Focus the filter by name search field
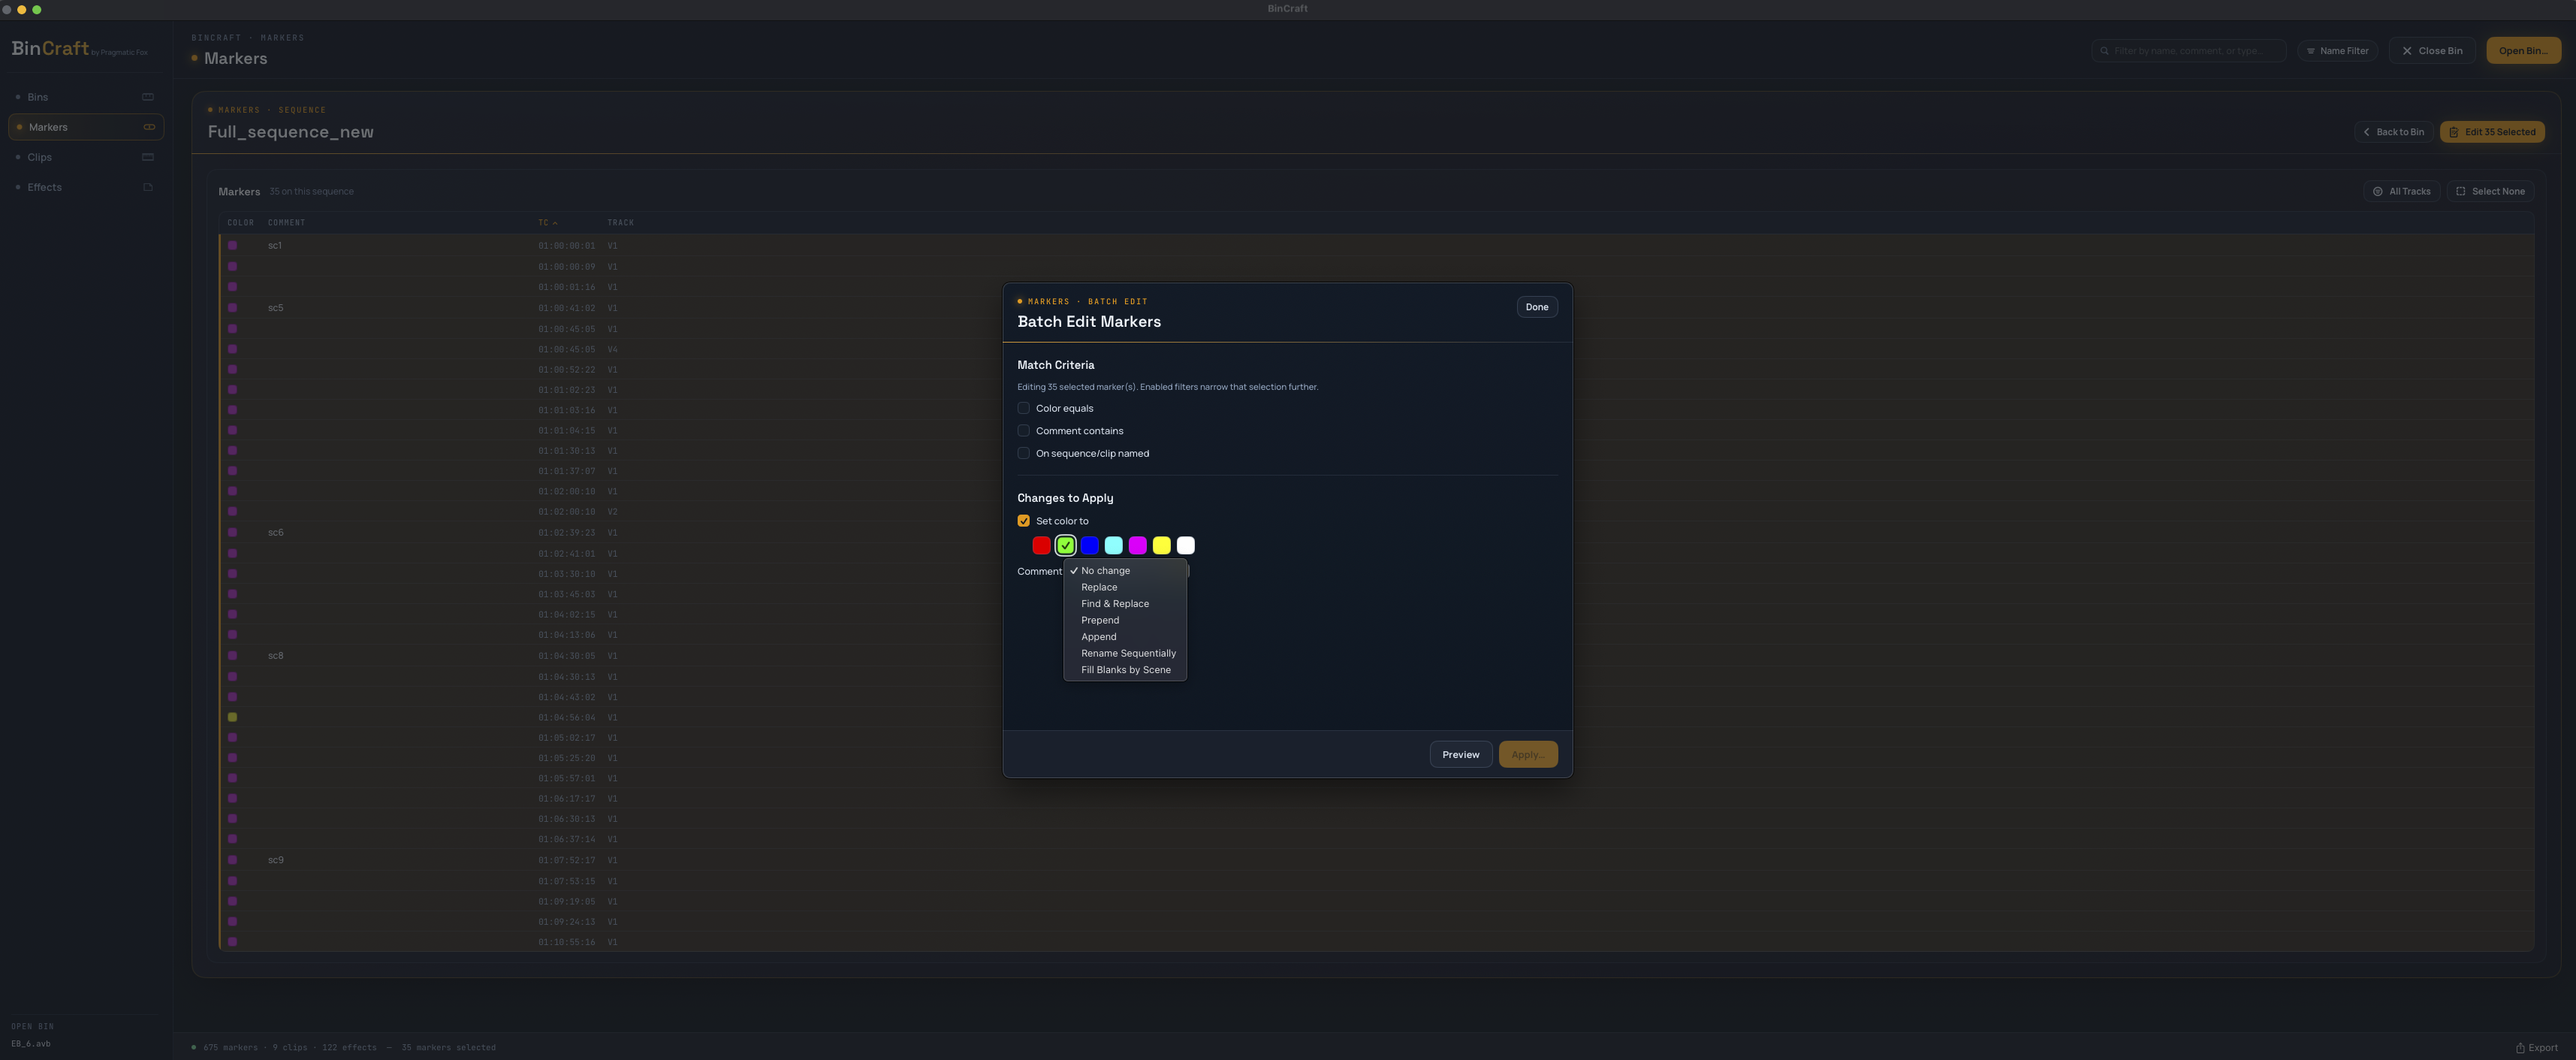The height and width of the screenshot is (1060, 2576). 2188,51
